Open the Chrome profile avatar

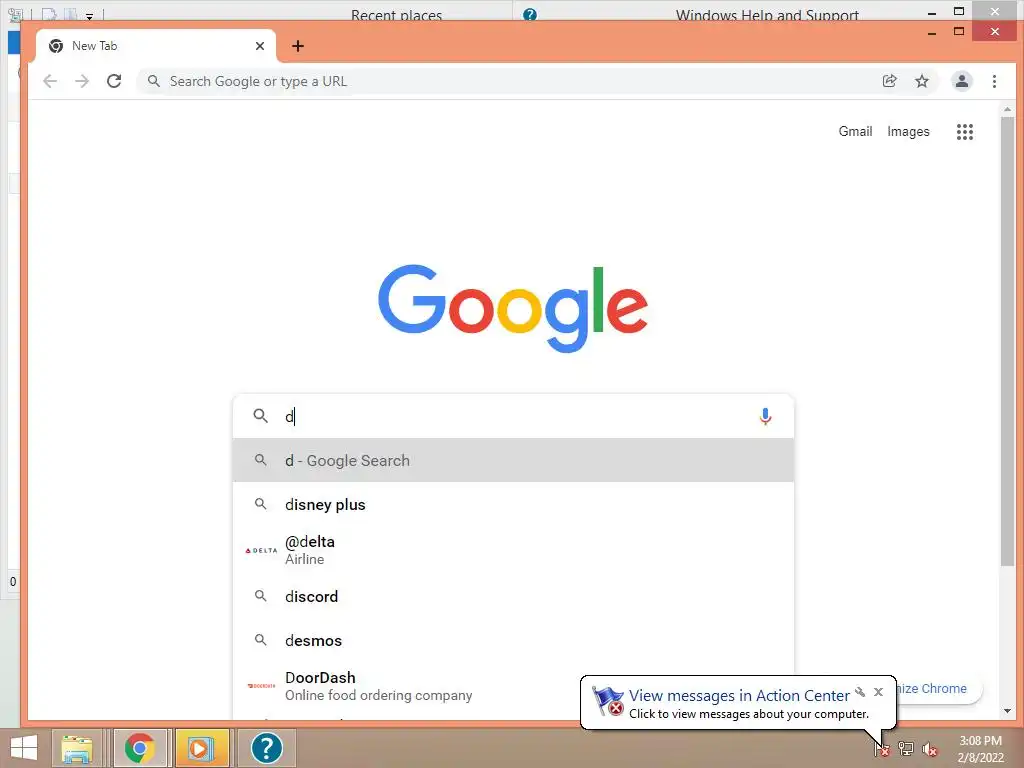962,81
